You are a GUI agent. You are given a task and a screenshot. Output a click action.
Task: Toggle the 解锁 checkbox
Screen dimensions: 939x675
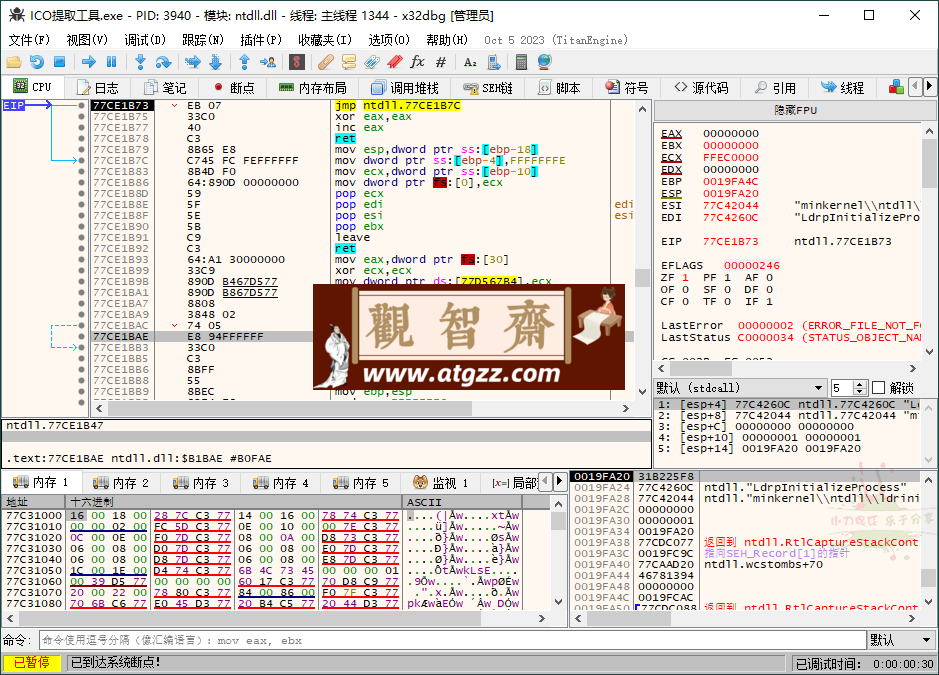[x=878, y=388]
